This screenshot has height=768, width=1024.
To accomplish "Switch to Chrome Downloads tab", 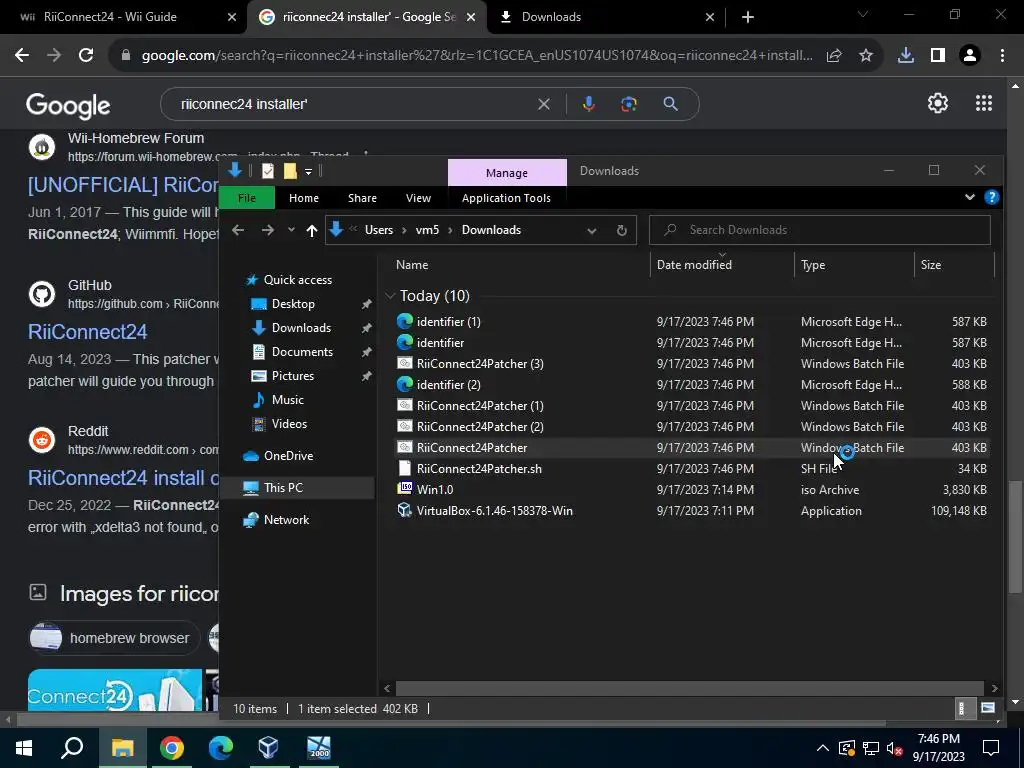I will tap(607, 17).
